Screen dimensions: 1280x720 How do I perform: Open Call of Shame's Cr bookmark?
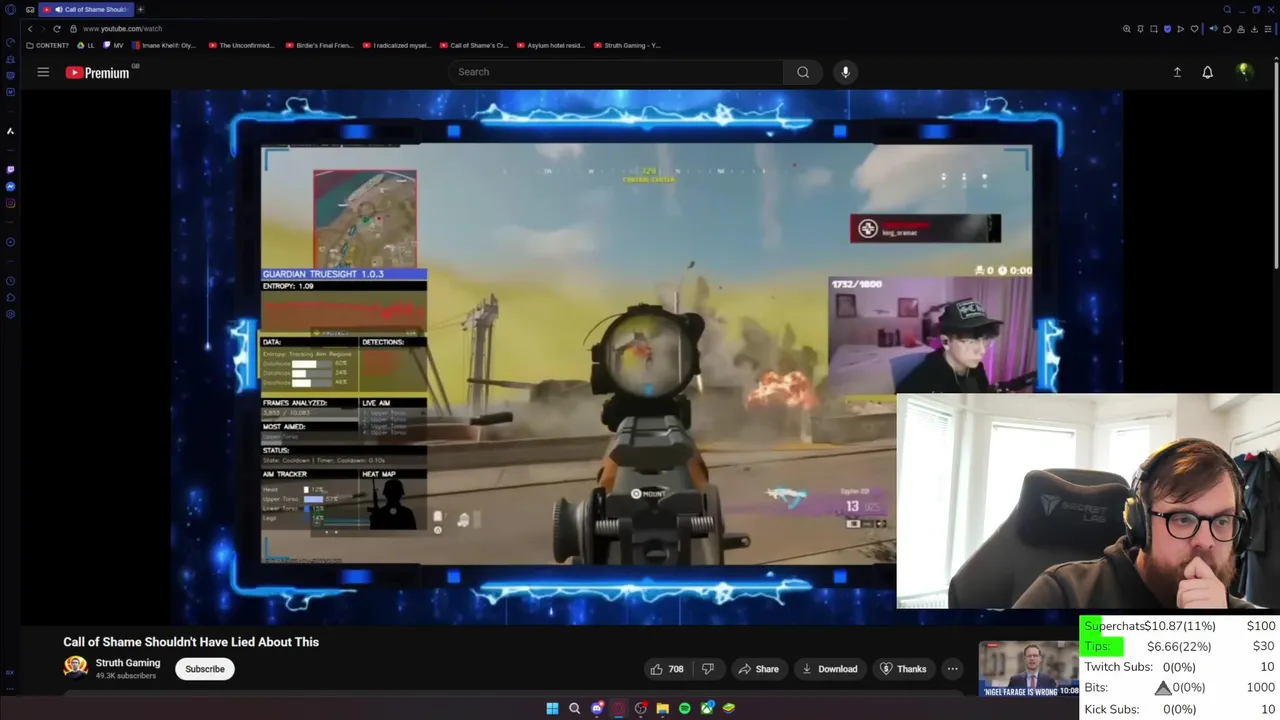pyautogui.click(x=474, y=45)
